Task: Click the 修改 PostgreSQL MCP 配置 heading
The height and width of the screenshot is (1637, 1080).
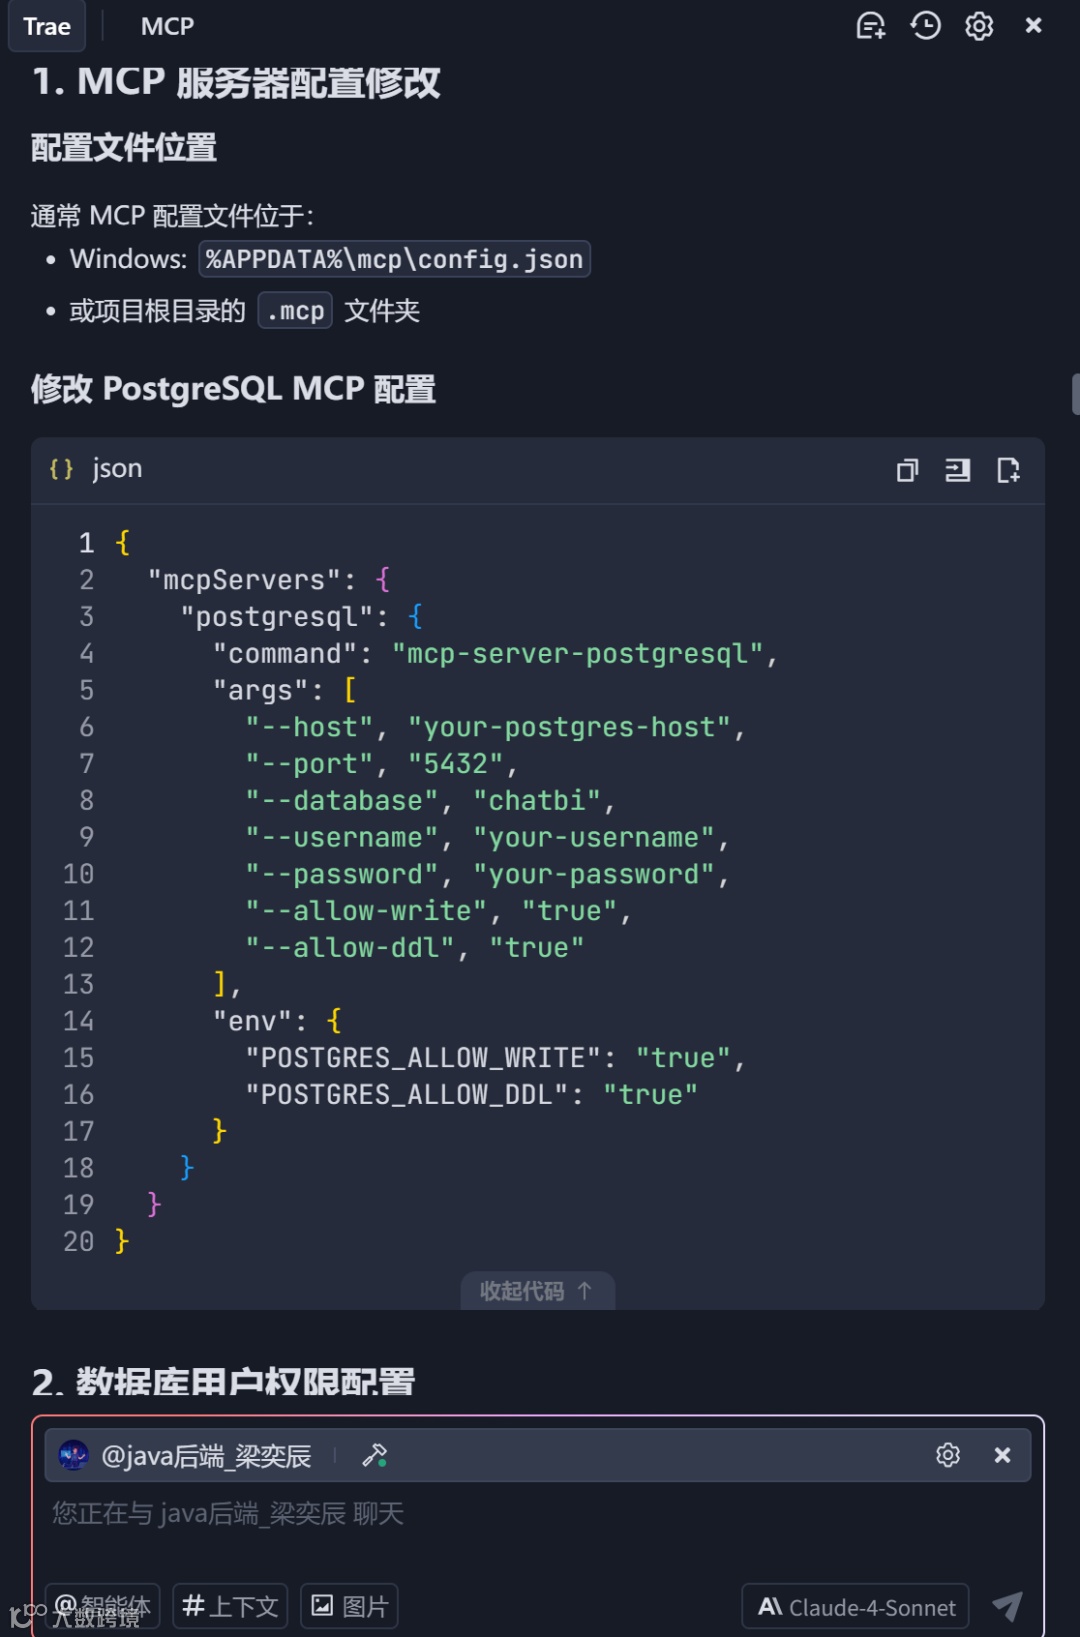Action: click(234, 389)
